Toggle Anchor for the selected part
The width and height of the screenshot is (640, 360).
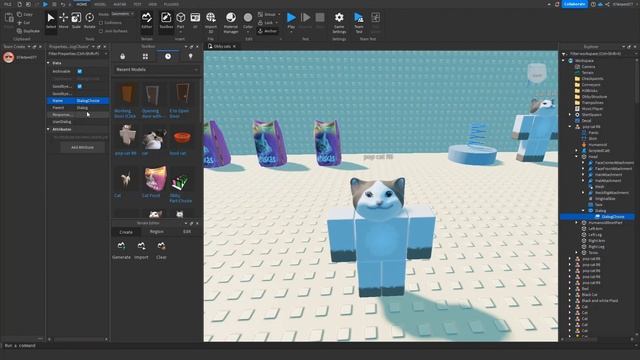pos(268,31)
